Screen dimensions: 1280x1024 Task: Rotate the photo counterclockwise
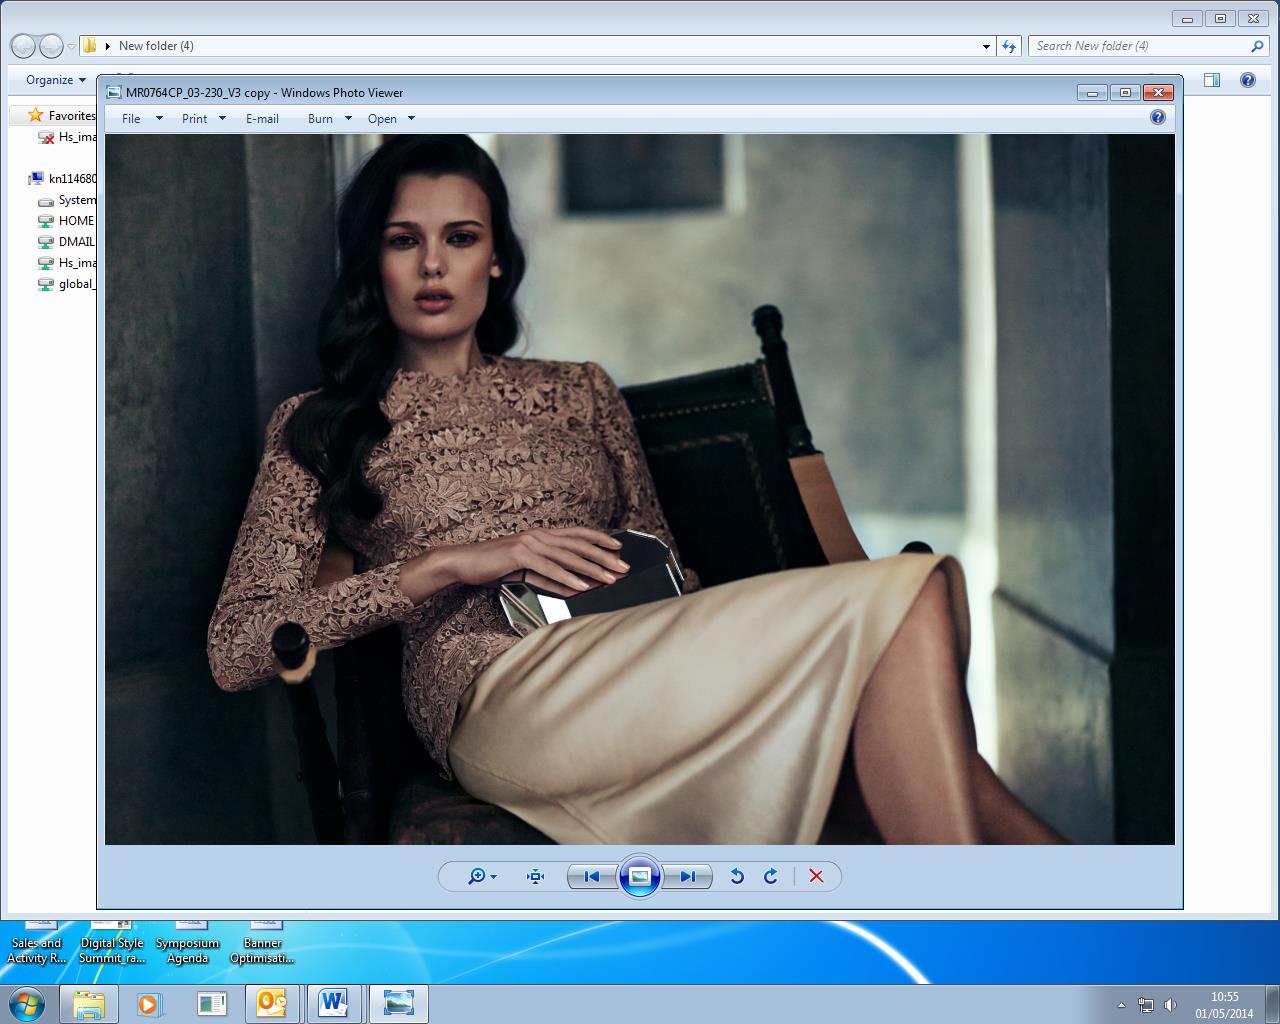click(737, 877)
